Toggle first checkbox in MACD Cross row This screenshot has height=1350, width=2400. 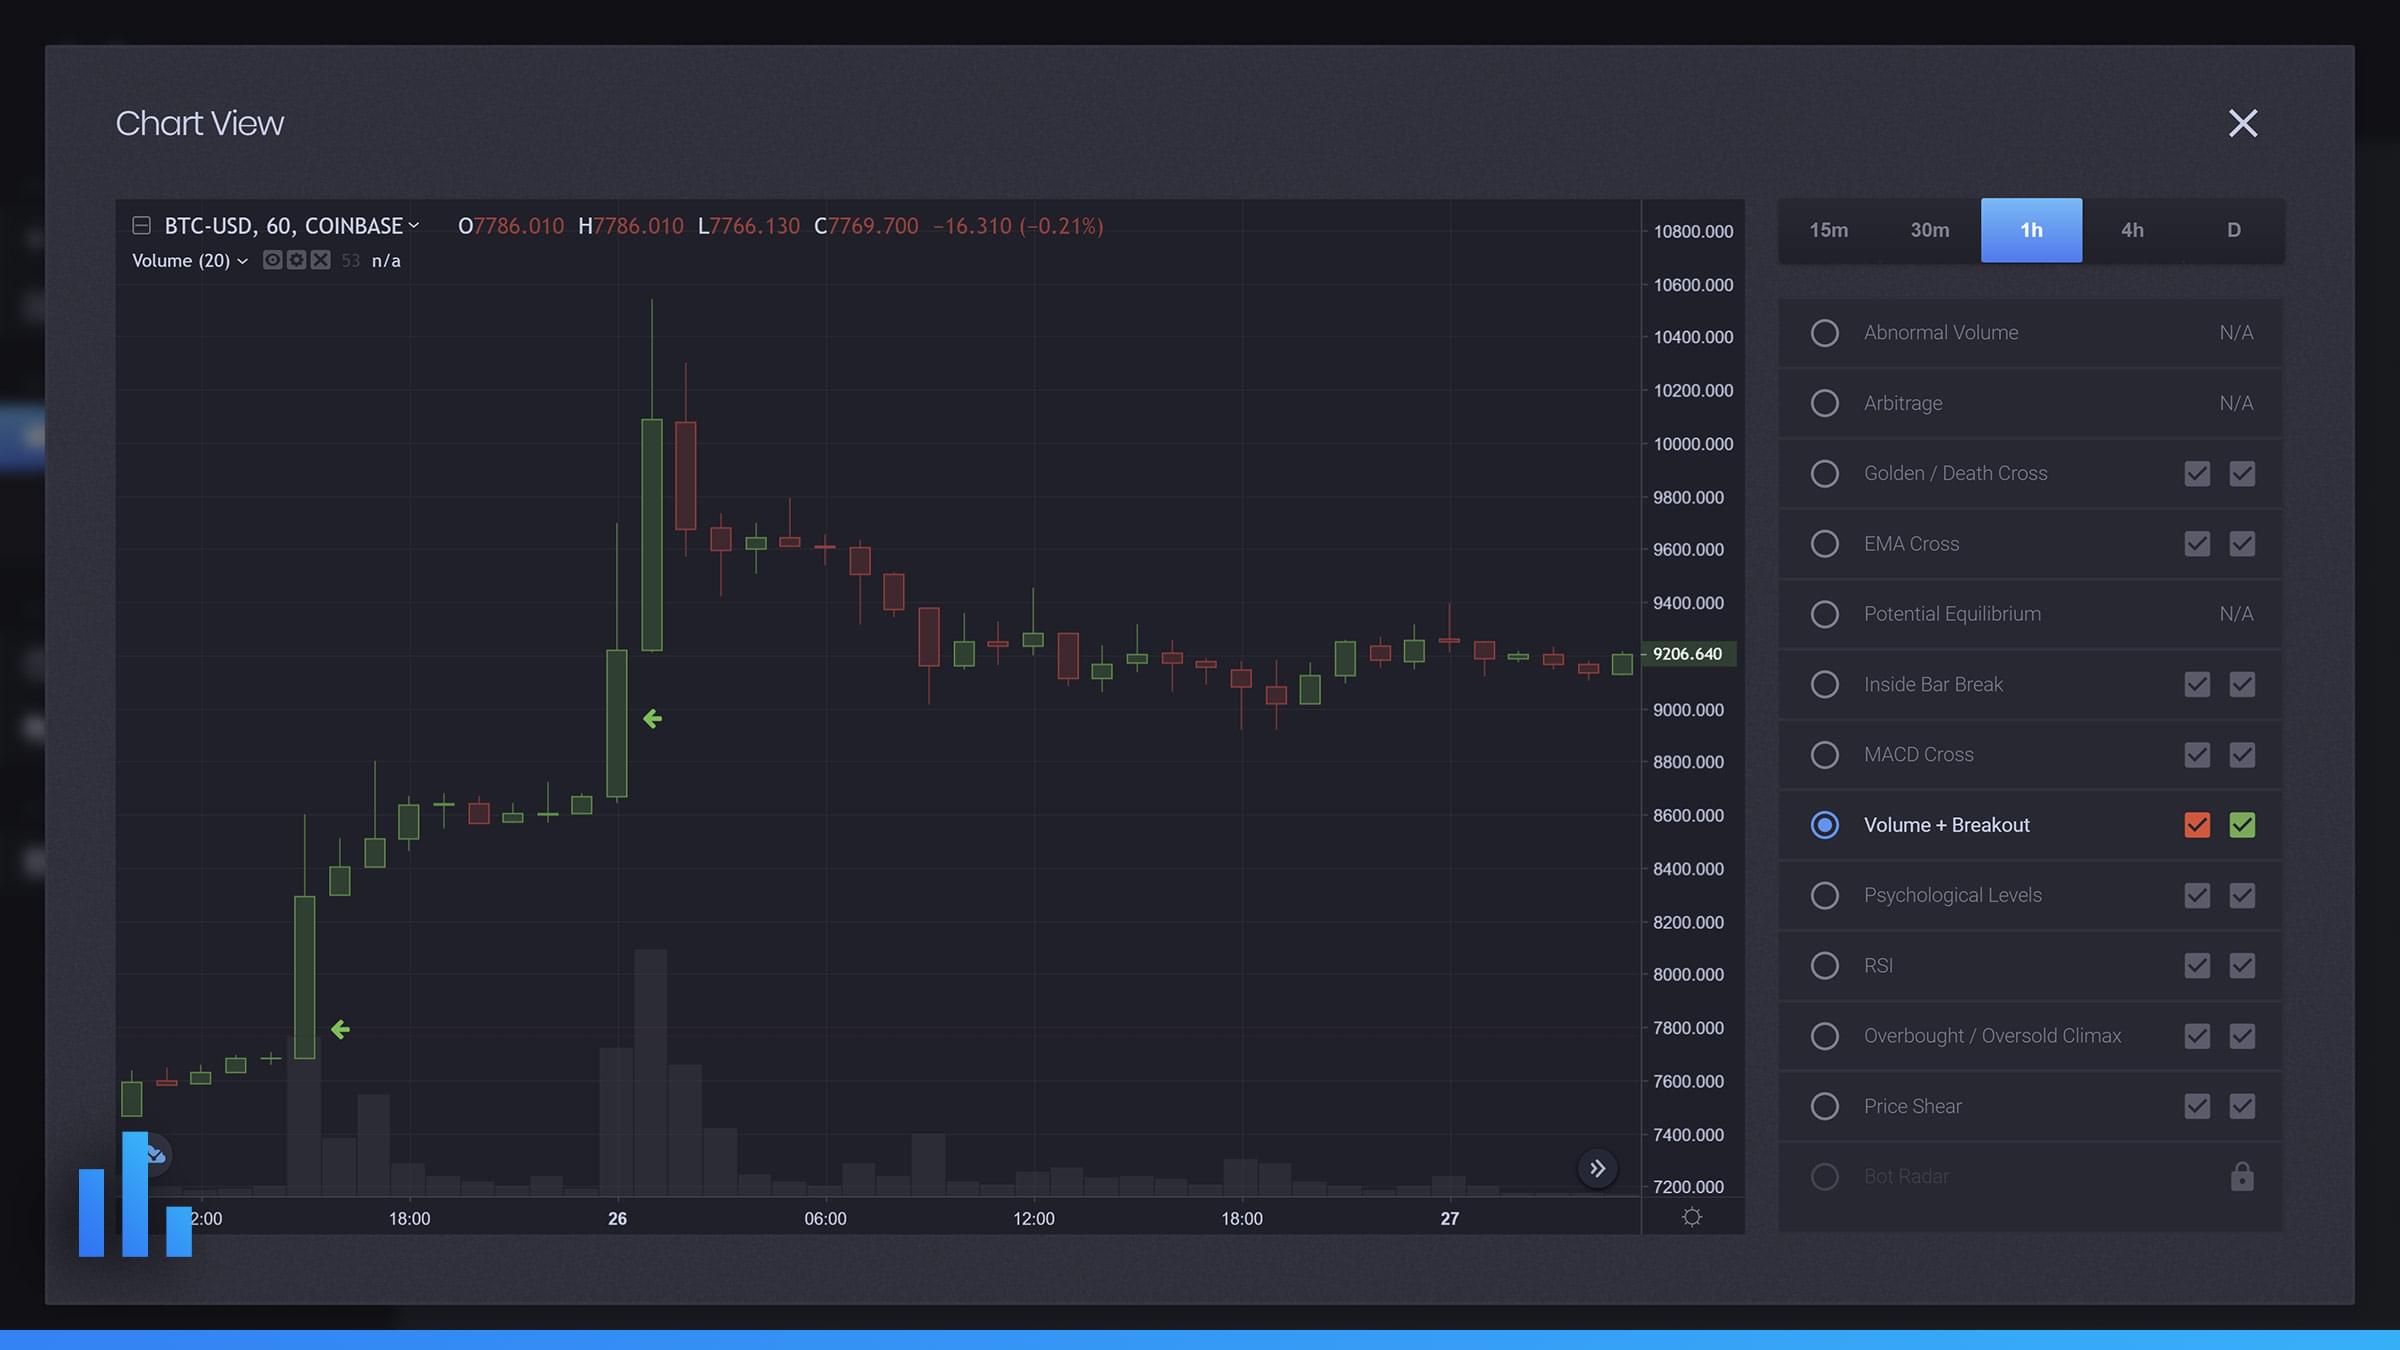pyautogui.click(x=2197, y=755)
